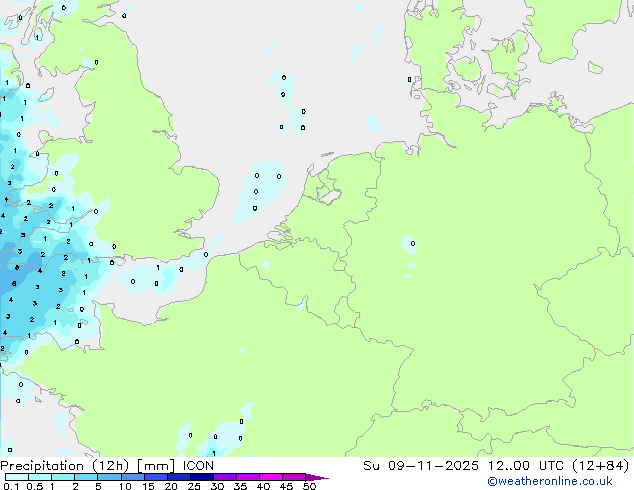Screen dimensions: 634x490
Task: Click the 0 value off Denmark's west coast
Action: pyautogui.click(x=409, y=79)
